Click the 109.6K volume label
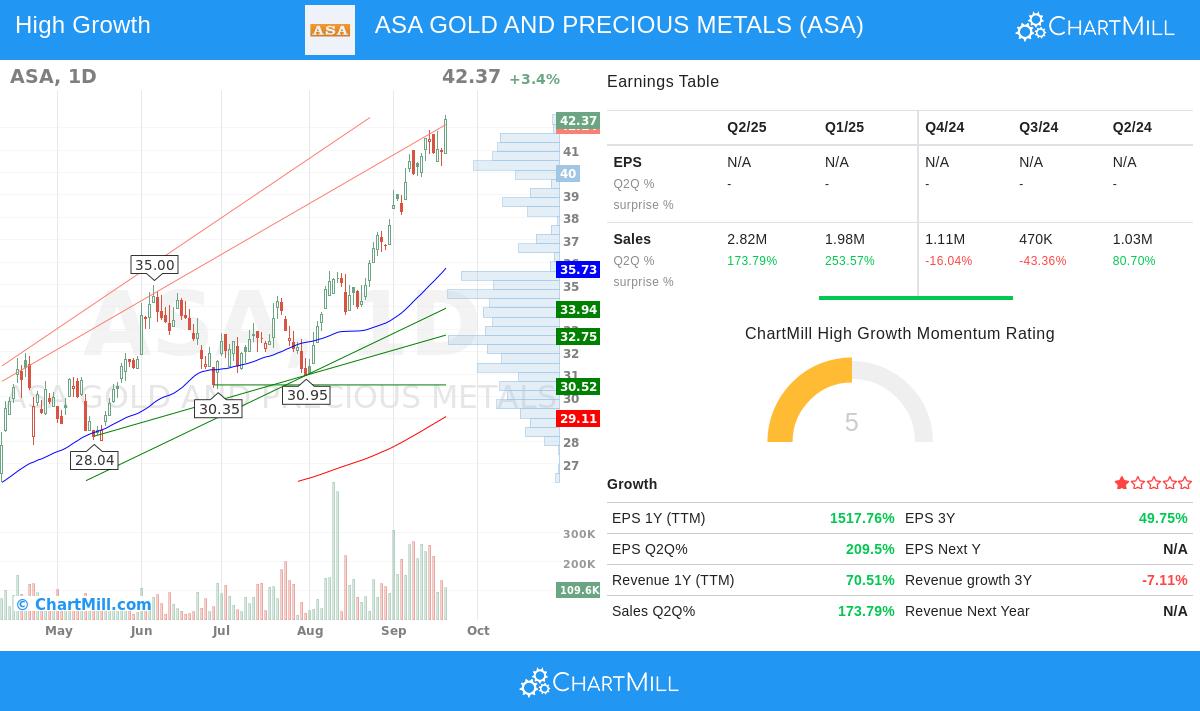 578,590
